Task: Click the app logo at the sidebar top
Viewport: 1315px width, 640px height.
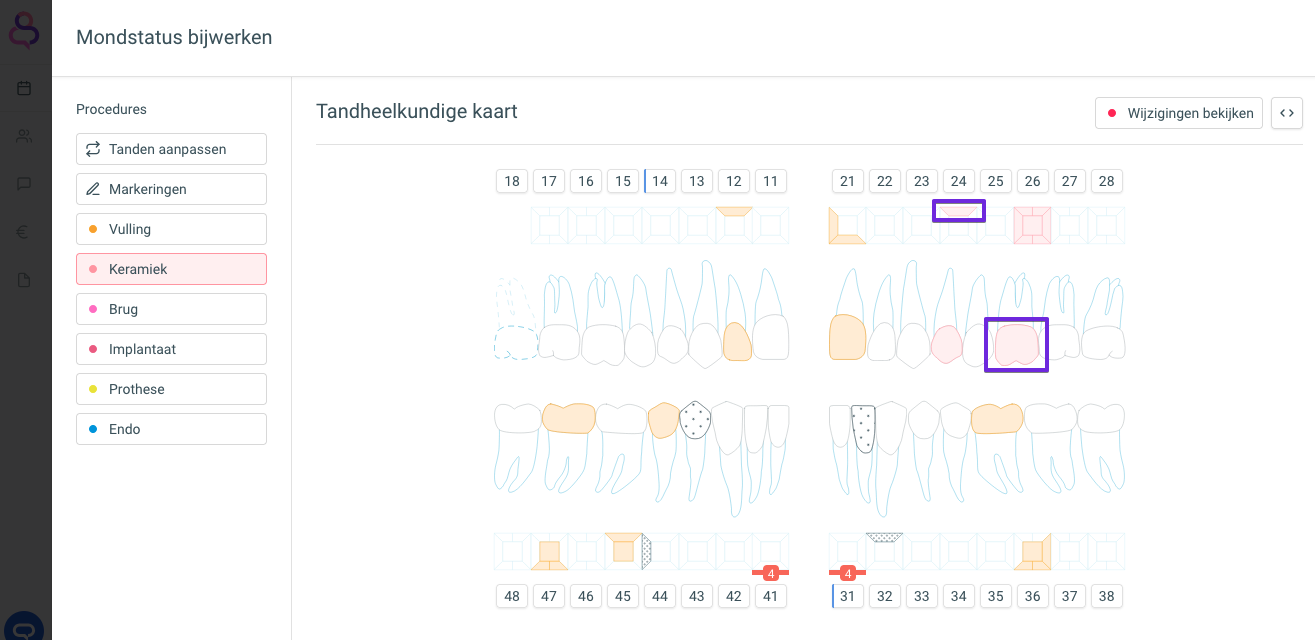Action: [x=24, y=30]
